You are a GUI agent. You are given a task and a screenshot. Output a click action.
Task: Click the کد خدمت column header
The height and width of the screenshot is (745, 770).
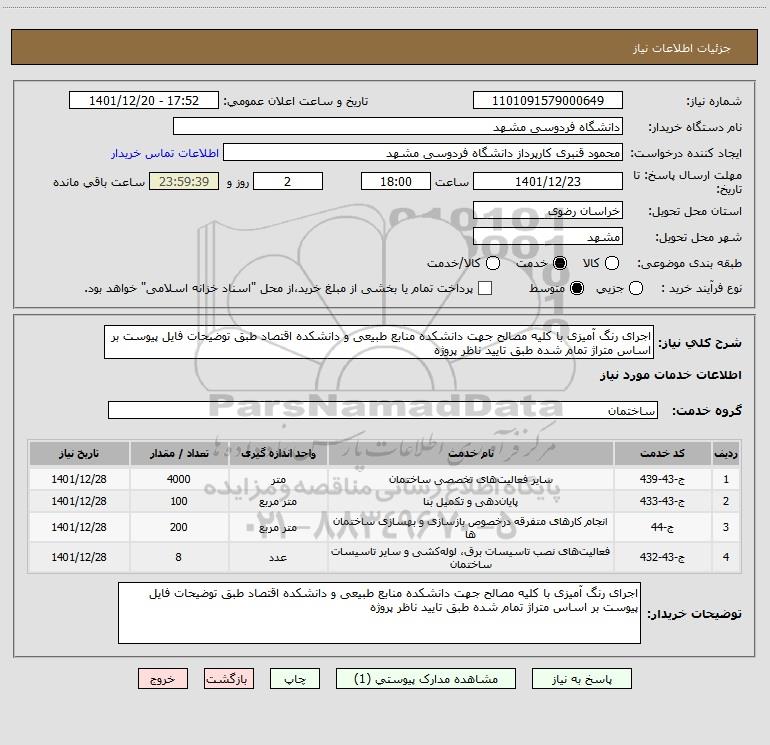click(x=662, y=453)
